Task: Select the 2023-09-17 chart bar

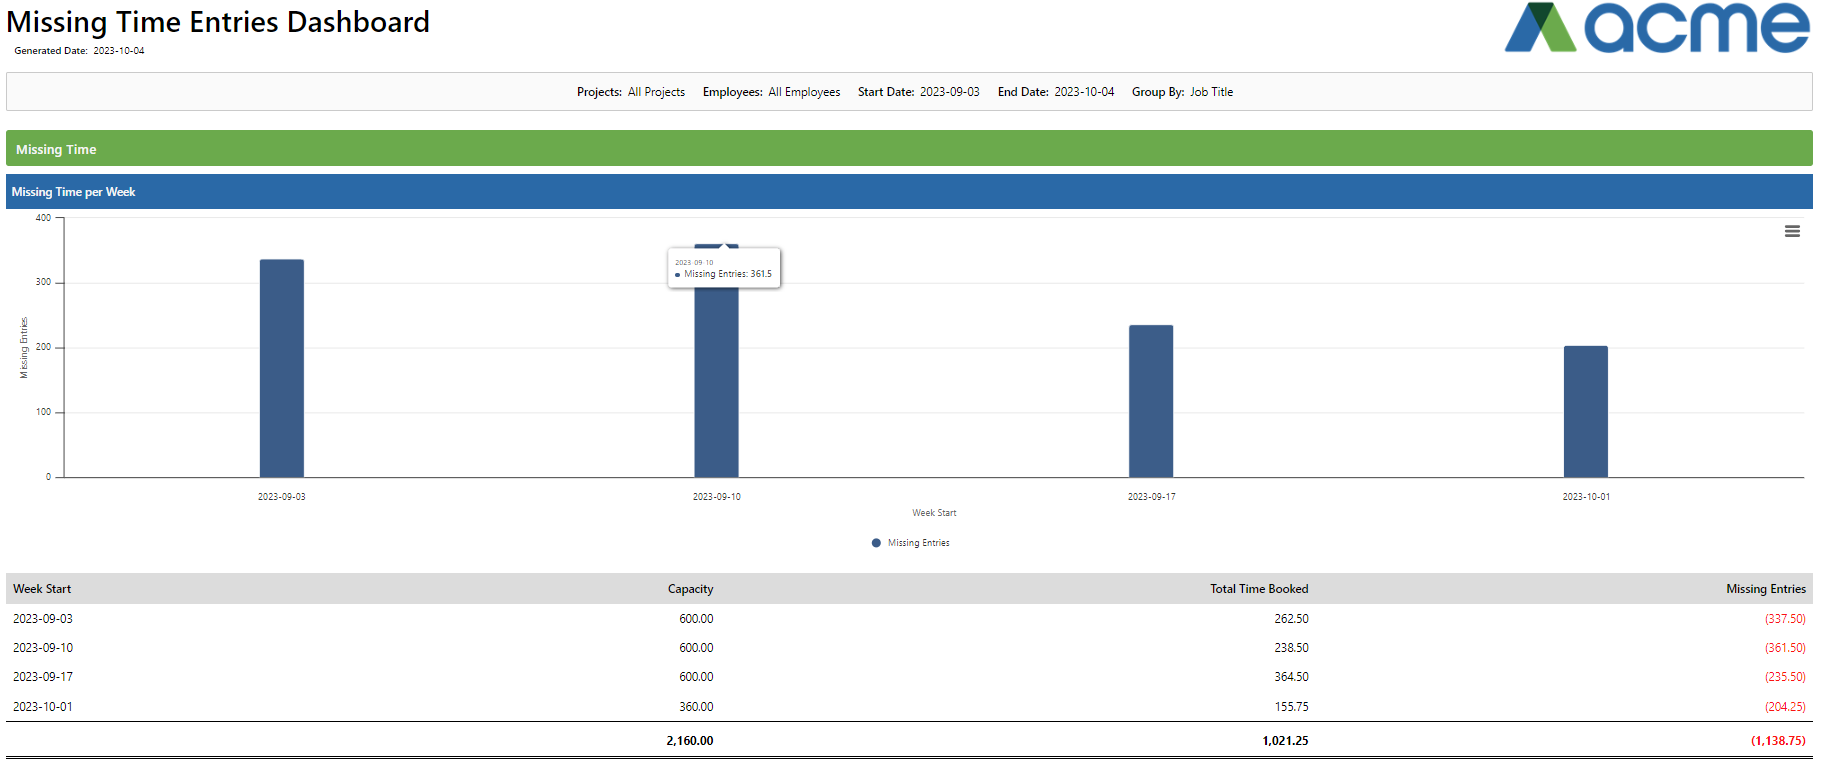Action: [1151, 401]
